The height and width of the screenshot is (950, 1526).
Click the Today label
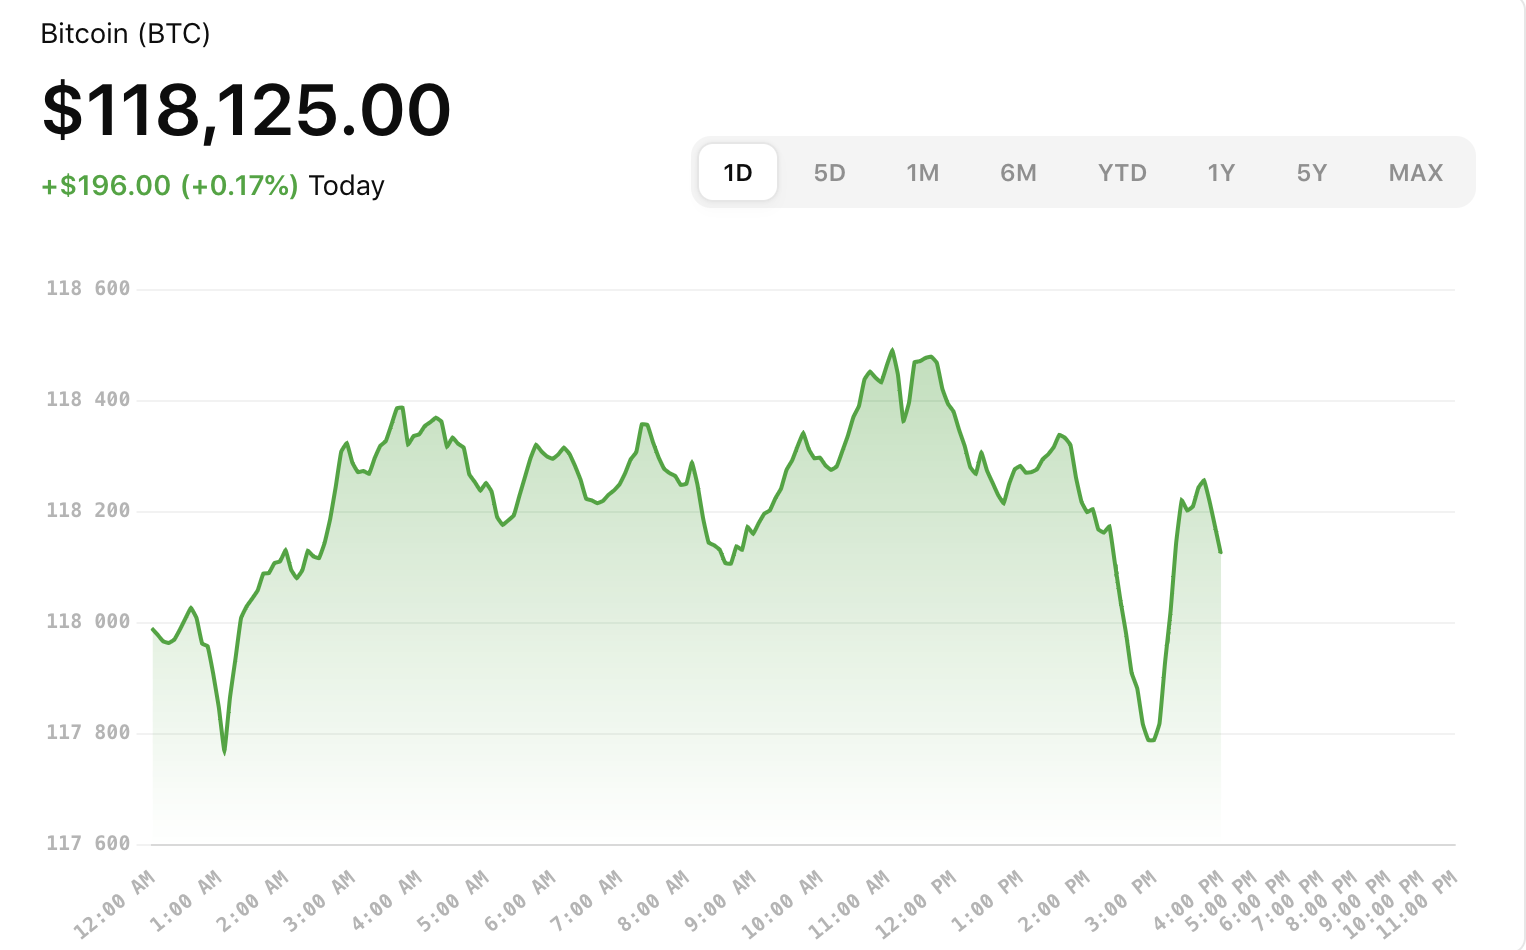point(346,186)
